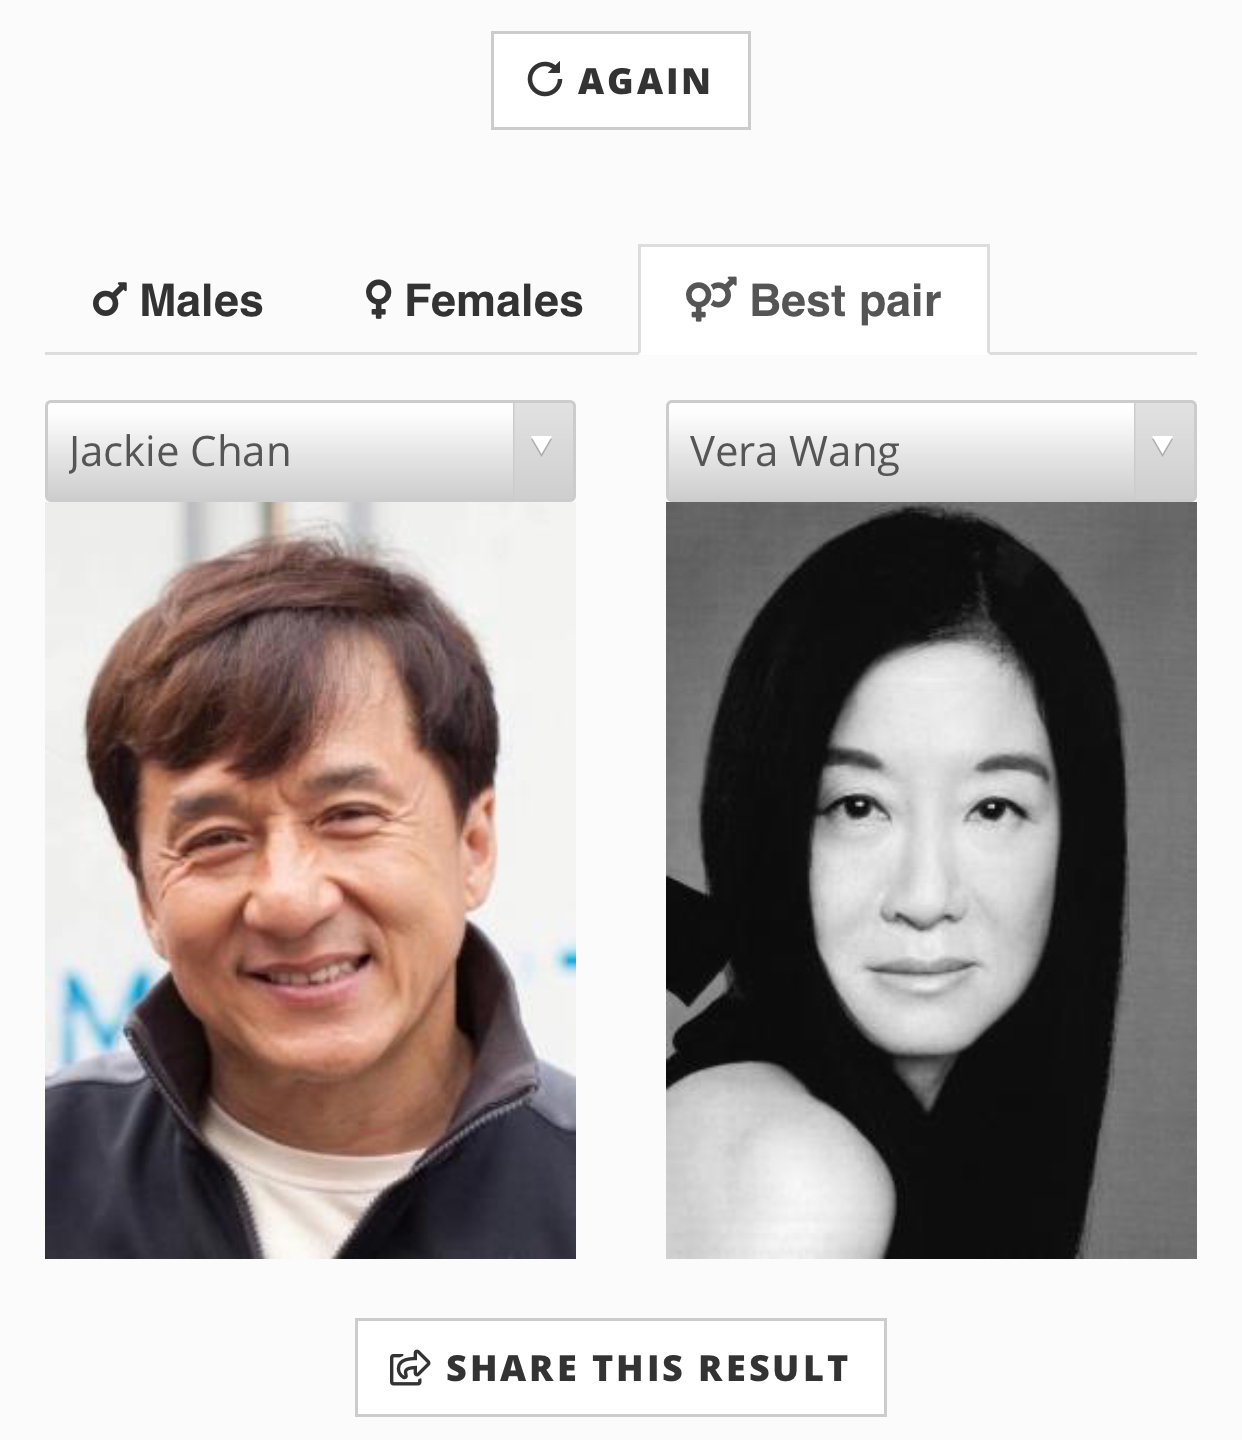Click the AGAIN button
The width and height of the screenshot is (1242, 1440).
(x=621, y=80)
